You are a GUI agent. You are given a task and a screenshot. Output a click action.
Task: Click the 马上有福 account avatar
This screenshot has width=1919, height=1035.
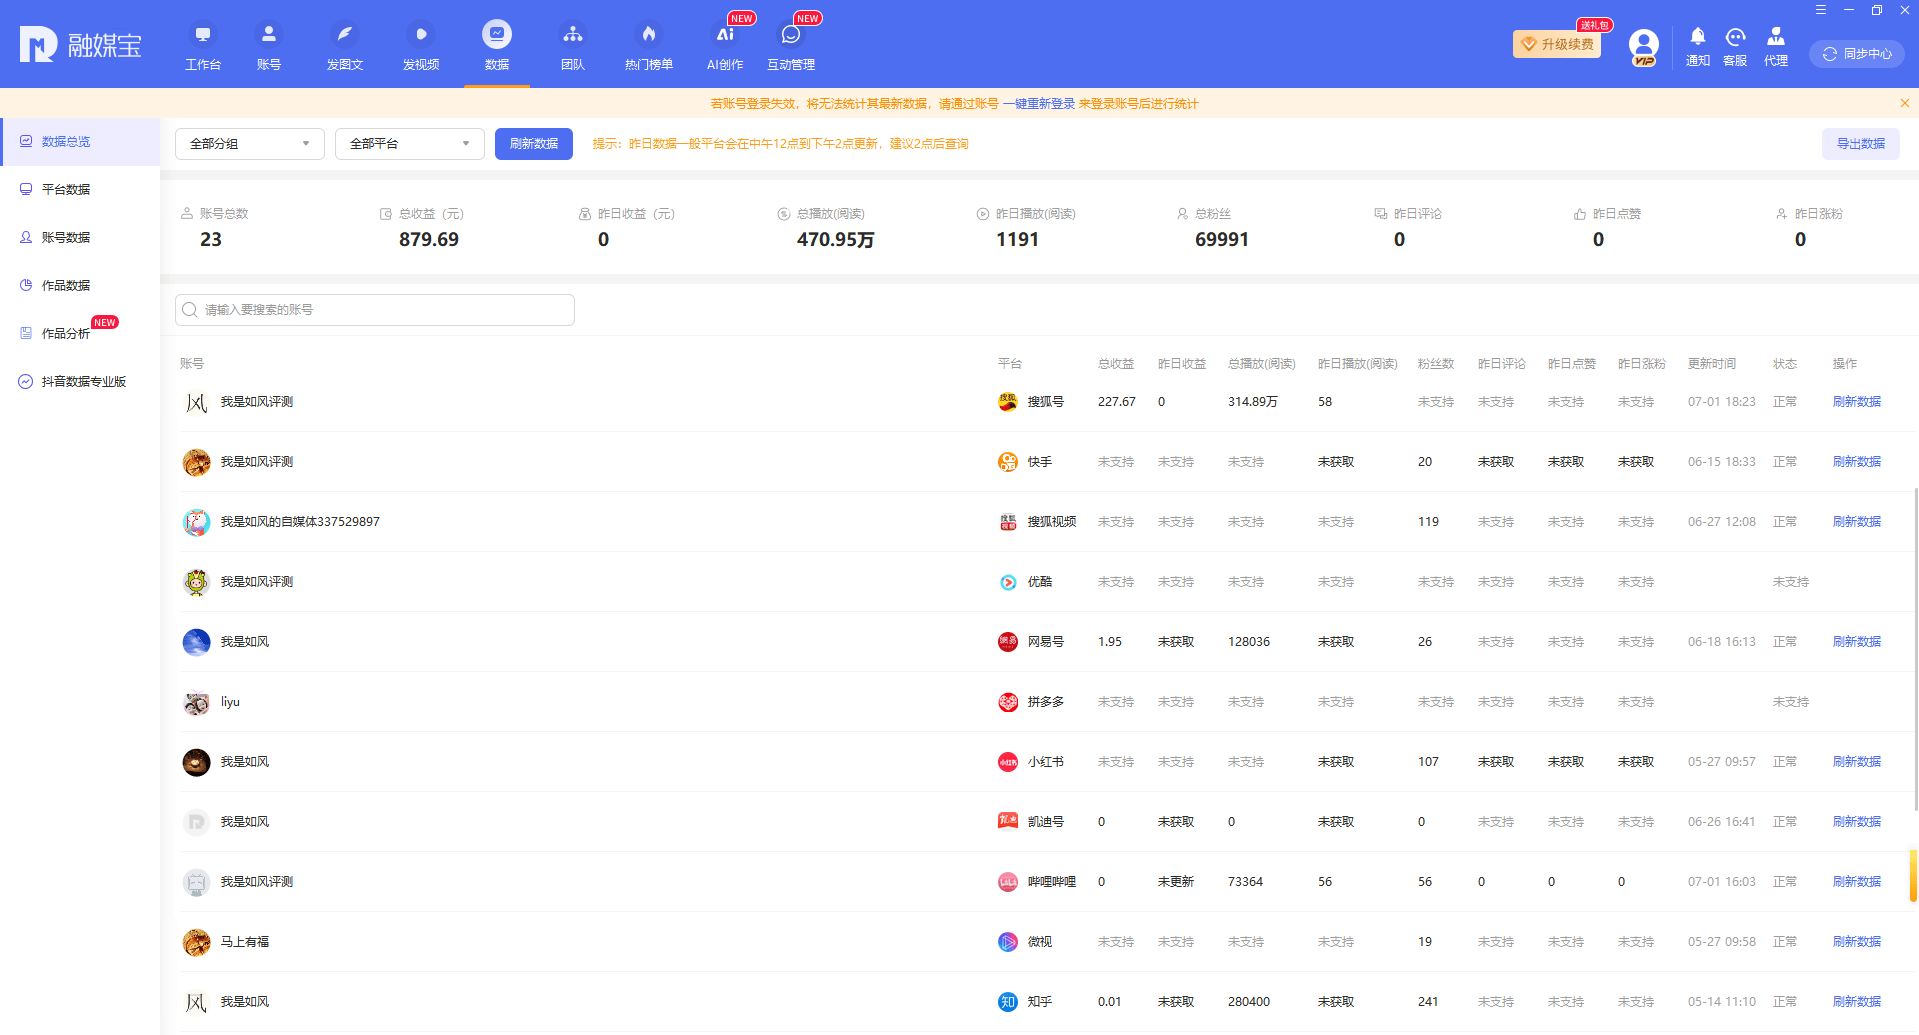point(196,943)
